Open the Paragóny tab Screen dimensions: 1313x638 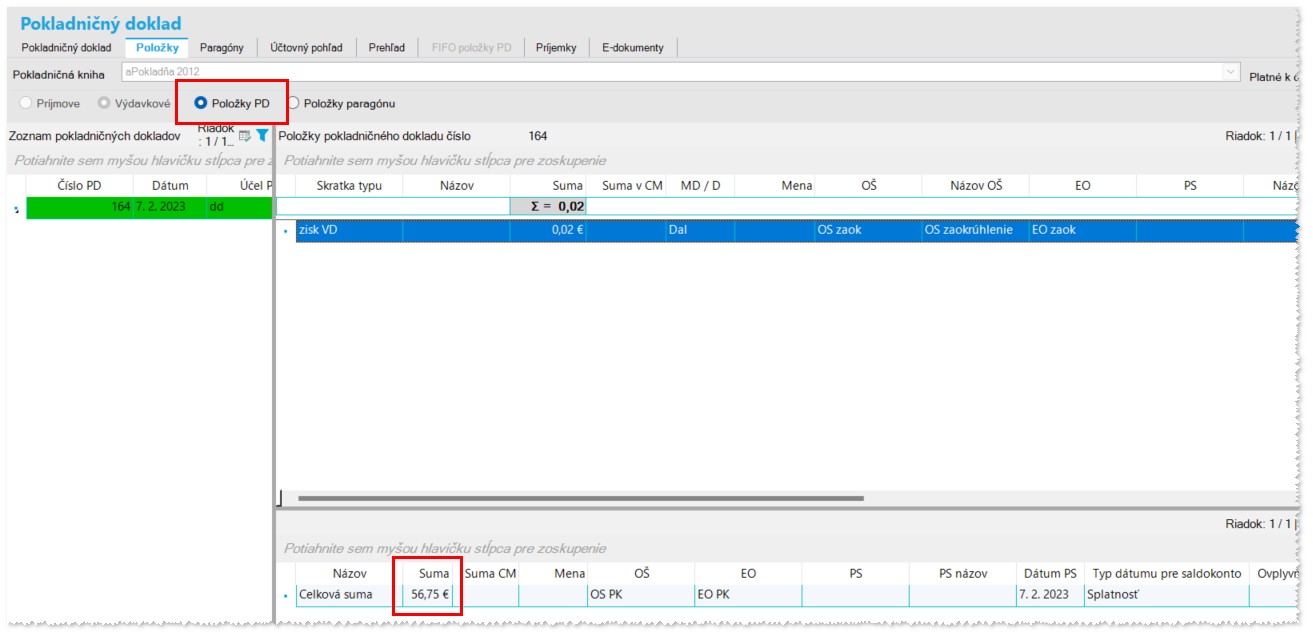tap(222, 47)
